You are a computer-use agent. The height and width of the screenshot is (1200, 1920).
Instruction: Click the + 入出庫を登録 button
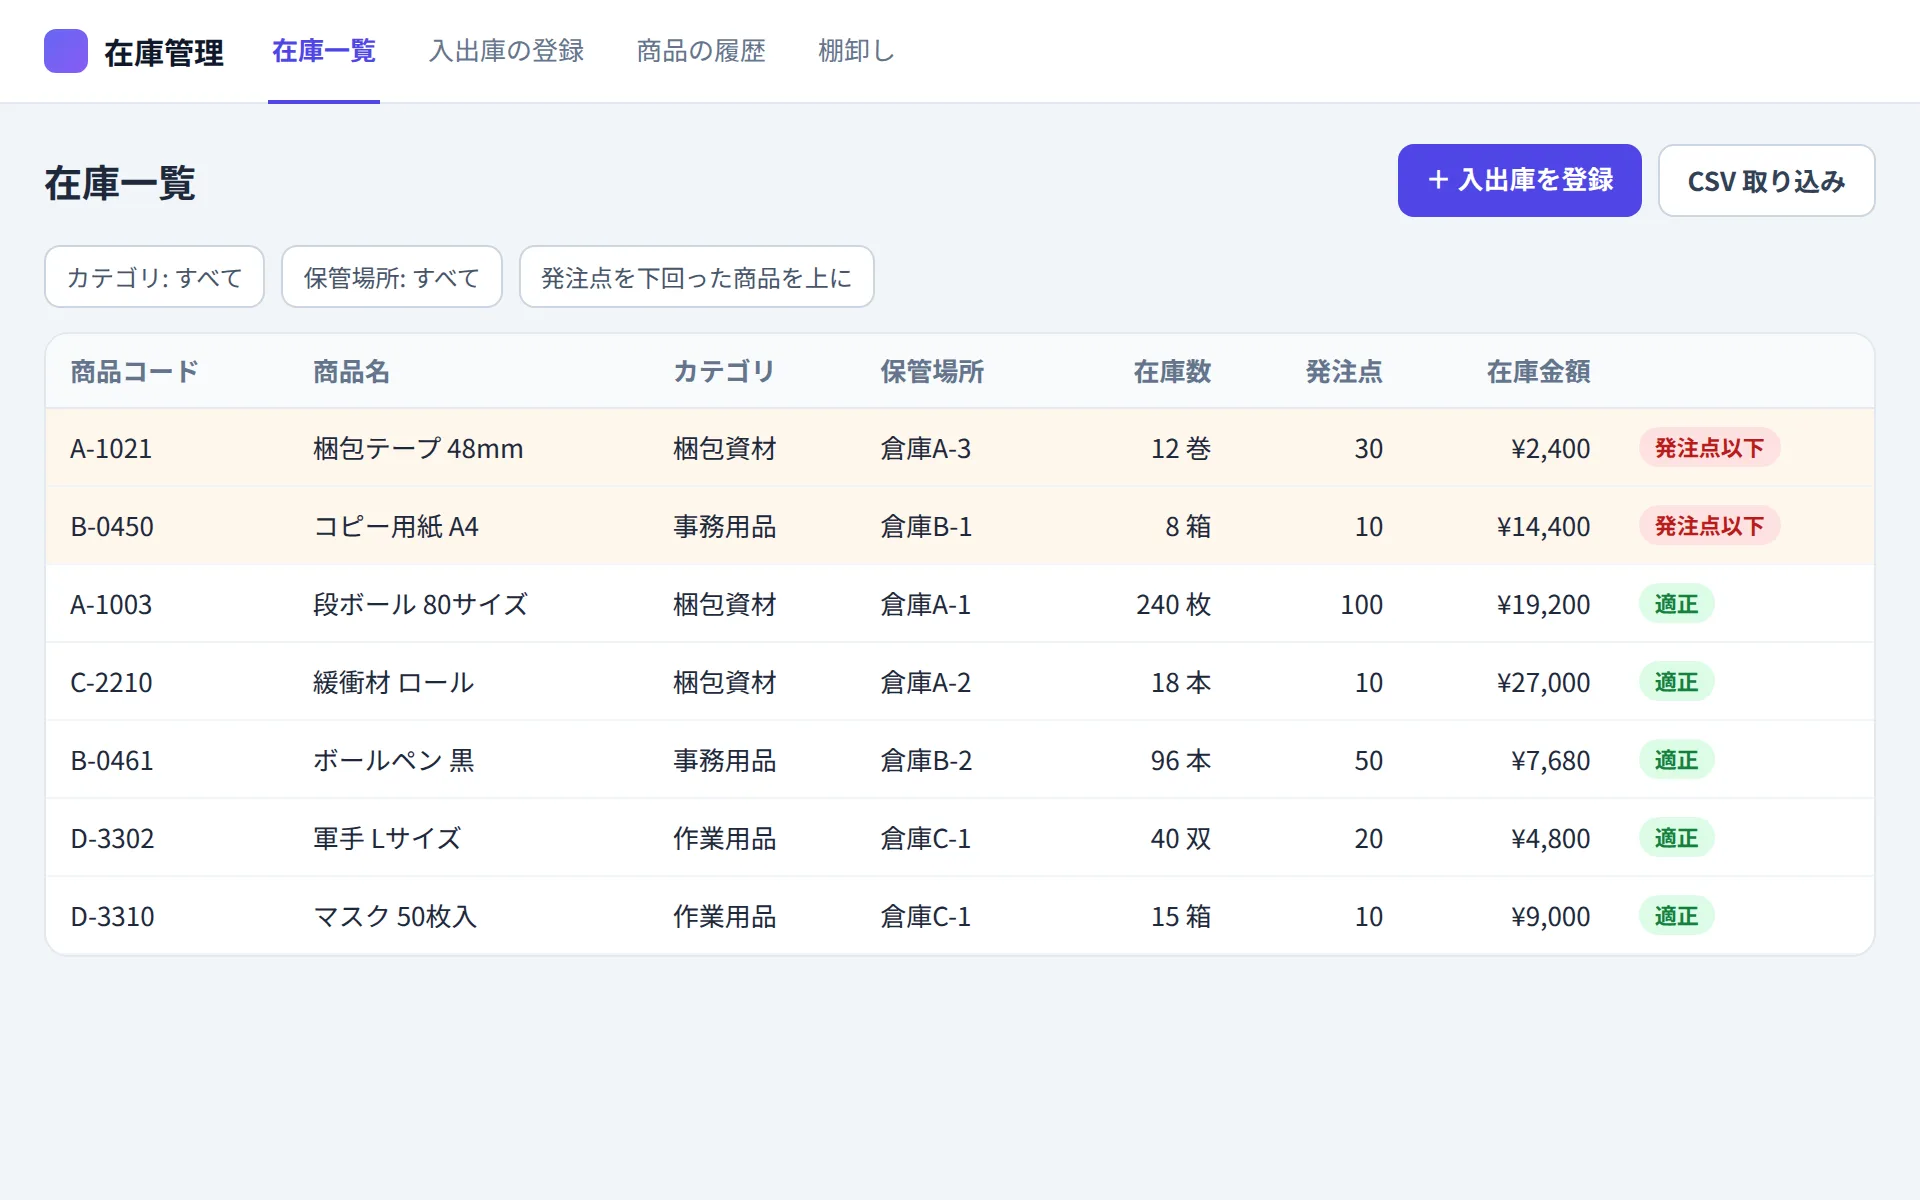tap(1519, 180)
